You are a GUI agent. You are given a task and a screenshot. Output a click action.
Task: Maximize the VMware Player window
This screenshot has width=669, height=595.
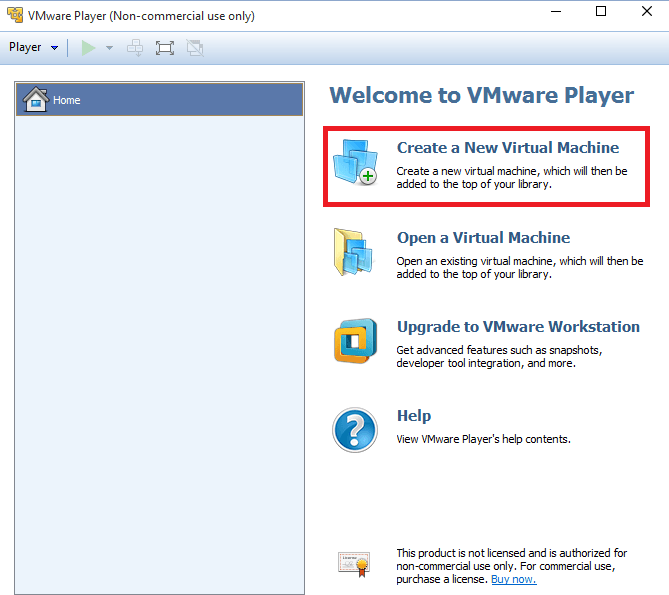click(x=601, y=12)
